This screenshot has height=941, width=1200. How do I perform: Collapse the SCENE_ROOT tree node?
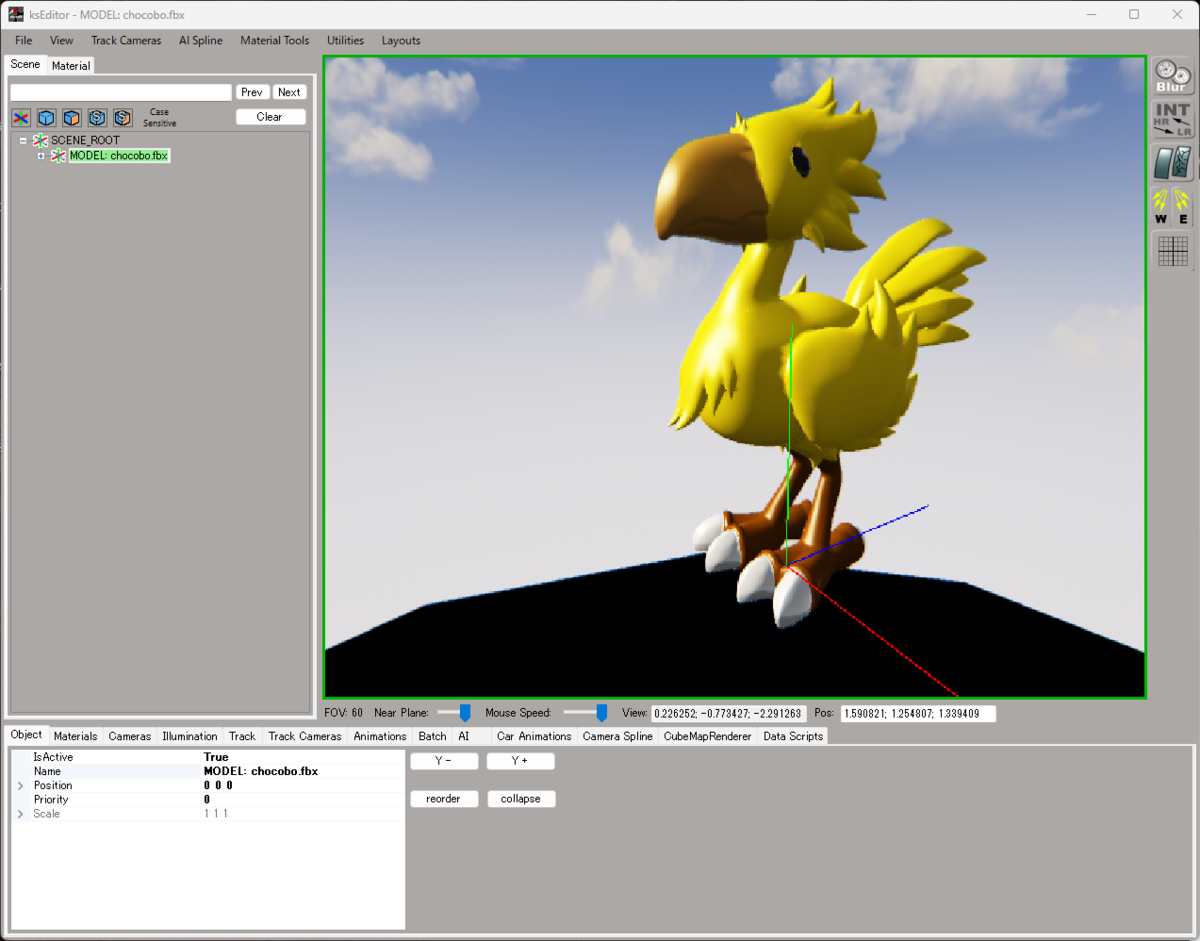23,141
